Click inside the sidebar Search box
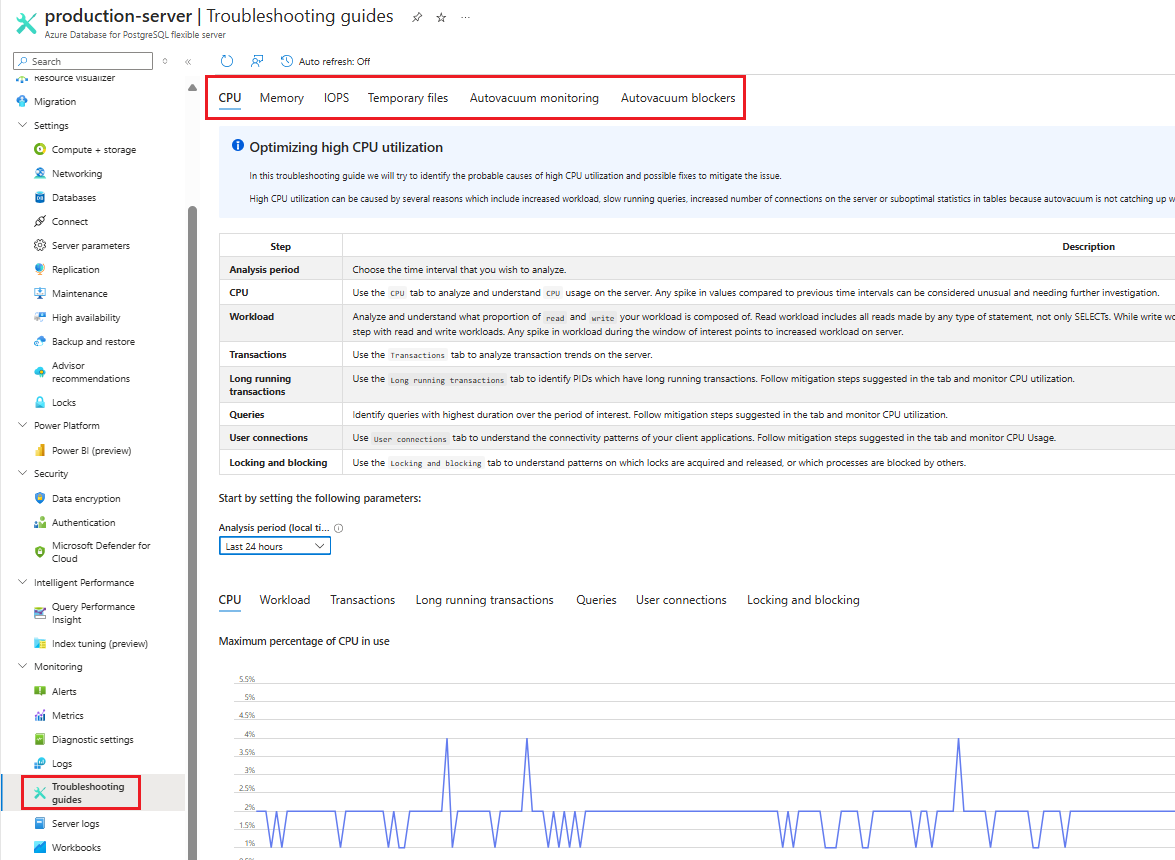1175x860 pixels. point(82,60)
